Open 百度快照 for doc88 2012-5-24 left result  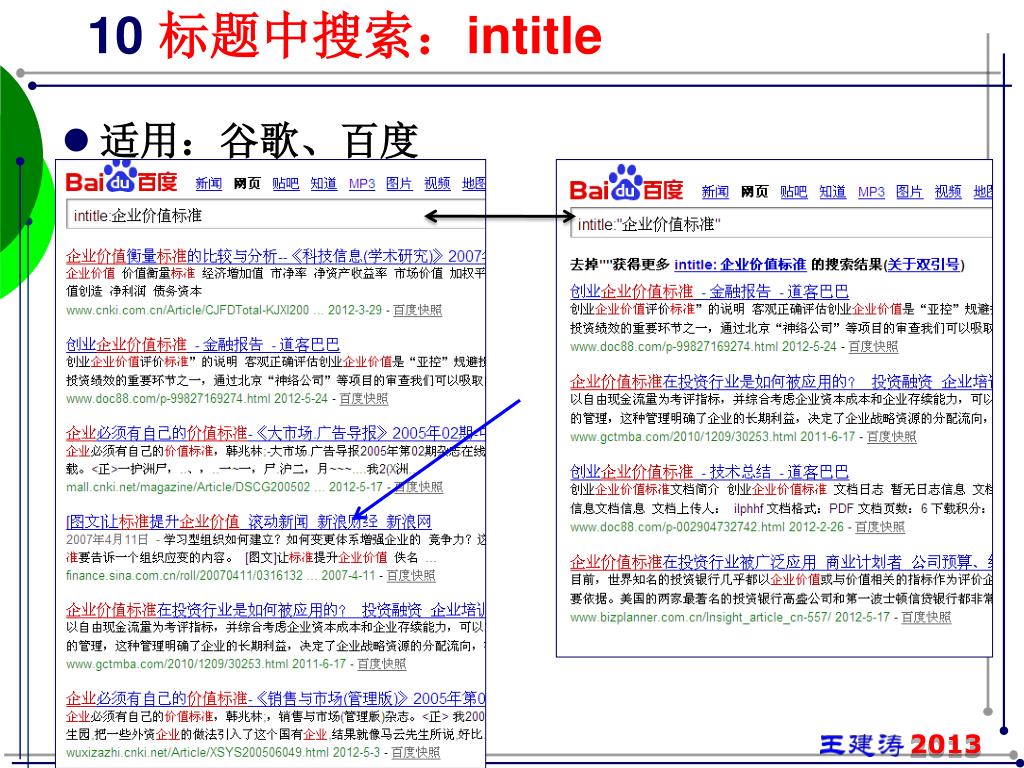point(364,398)
